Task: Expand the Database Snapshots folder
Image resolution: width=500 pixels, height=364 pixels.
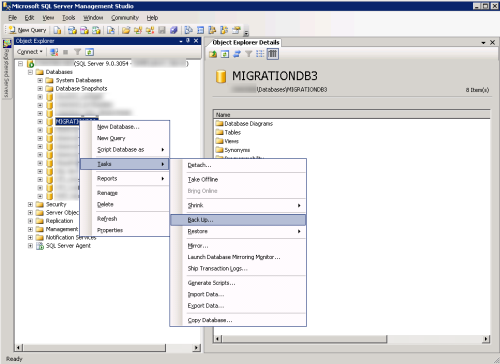Action: pos(40,89)
